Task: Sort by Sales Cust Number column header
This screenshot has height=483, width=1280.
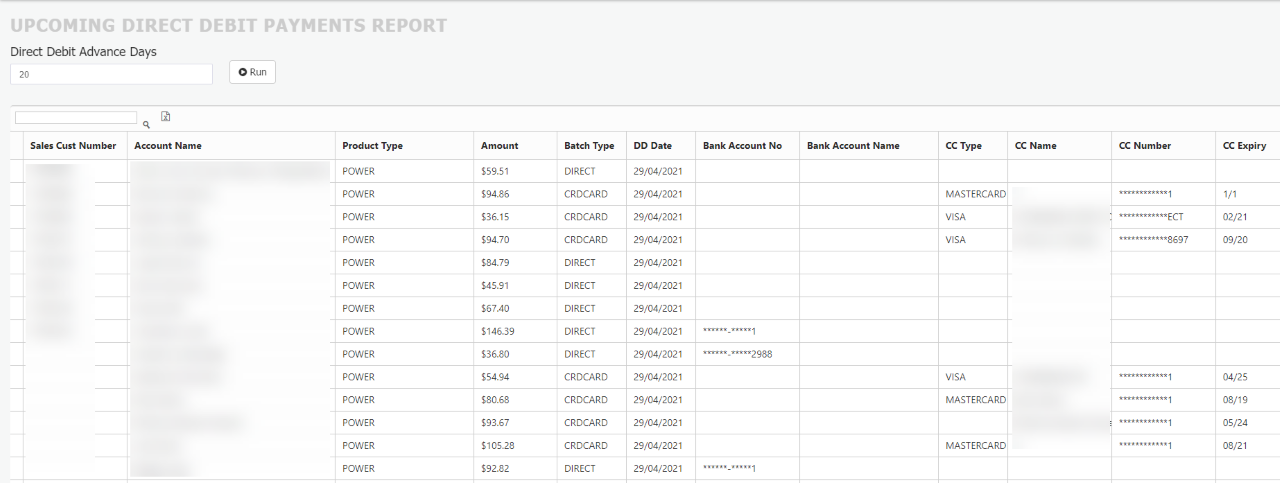Action: [x=73, y=146]
